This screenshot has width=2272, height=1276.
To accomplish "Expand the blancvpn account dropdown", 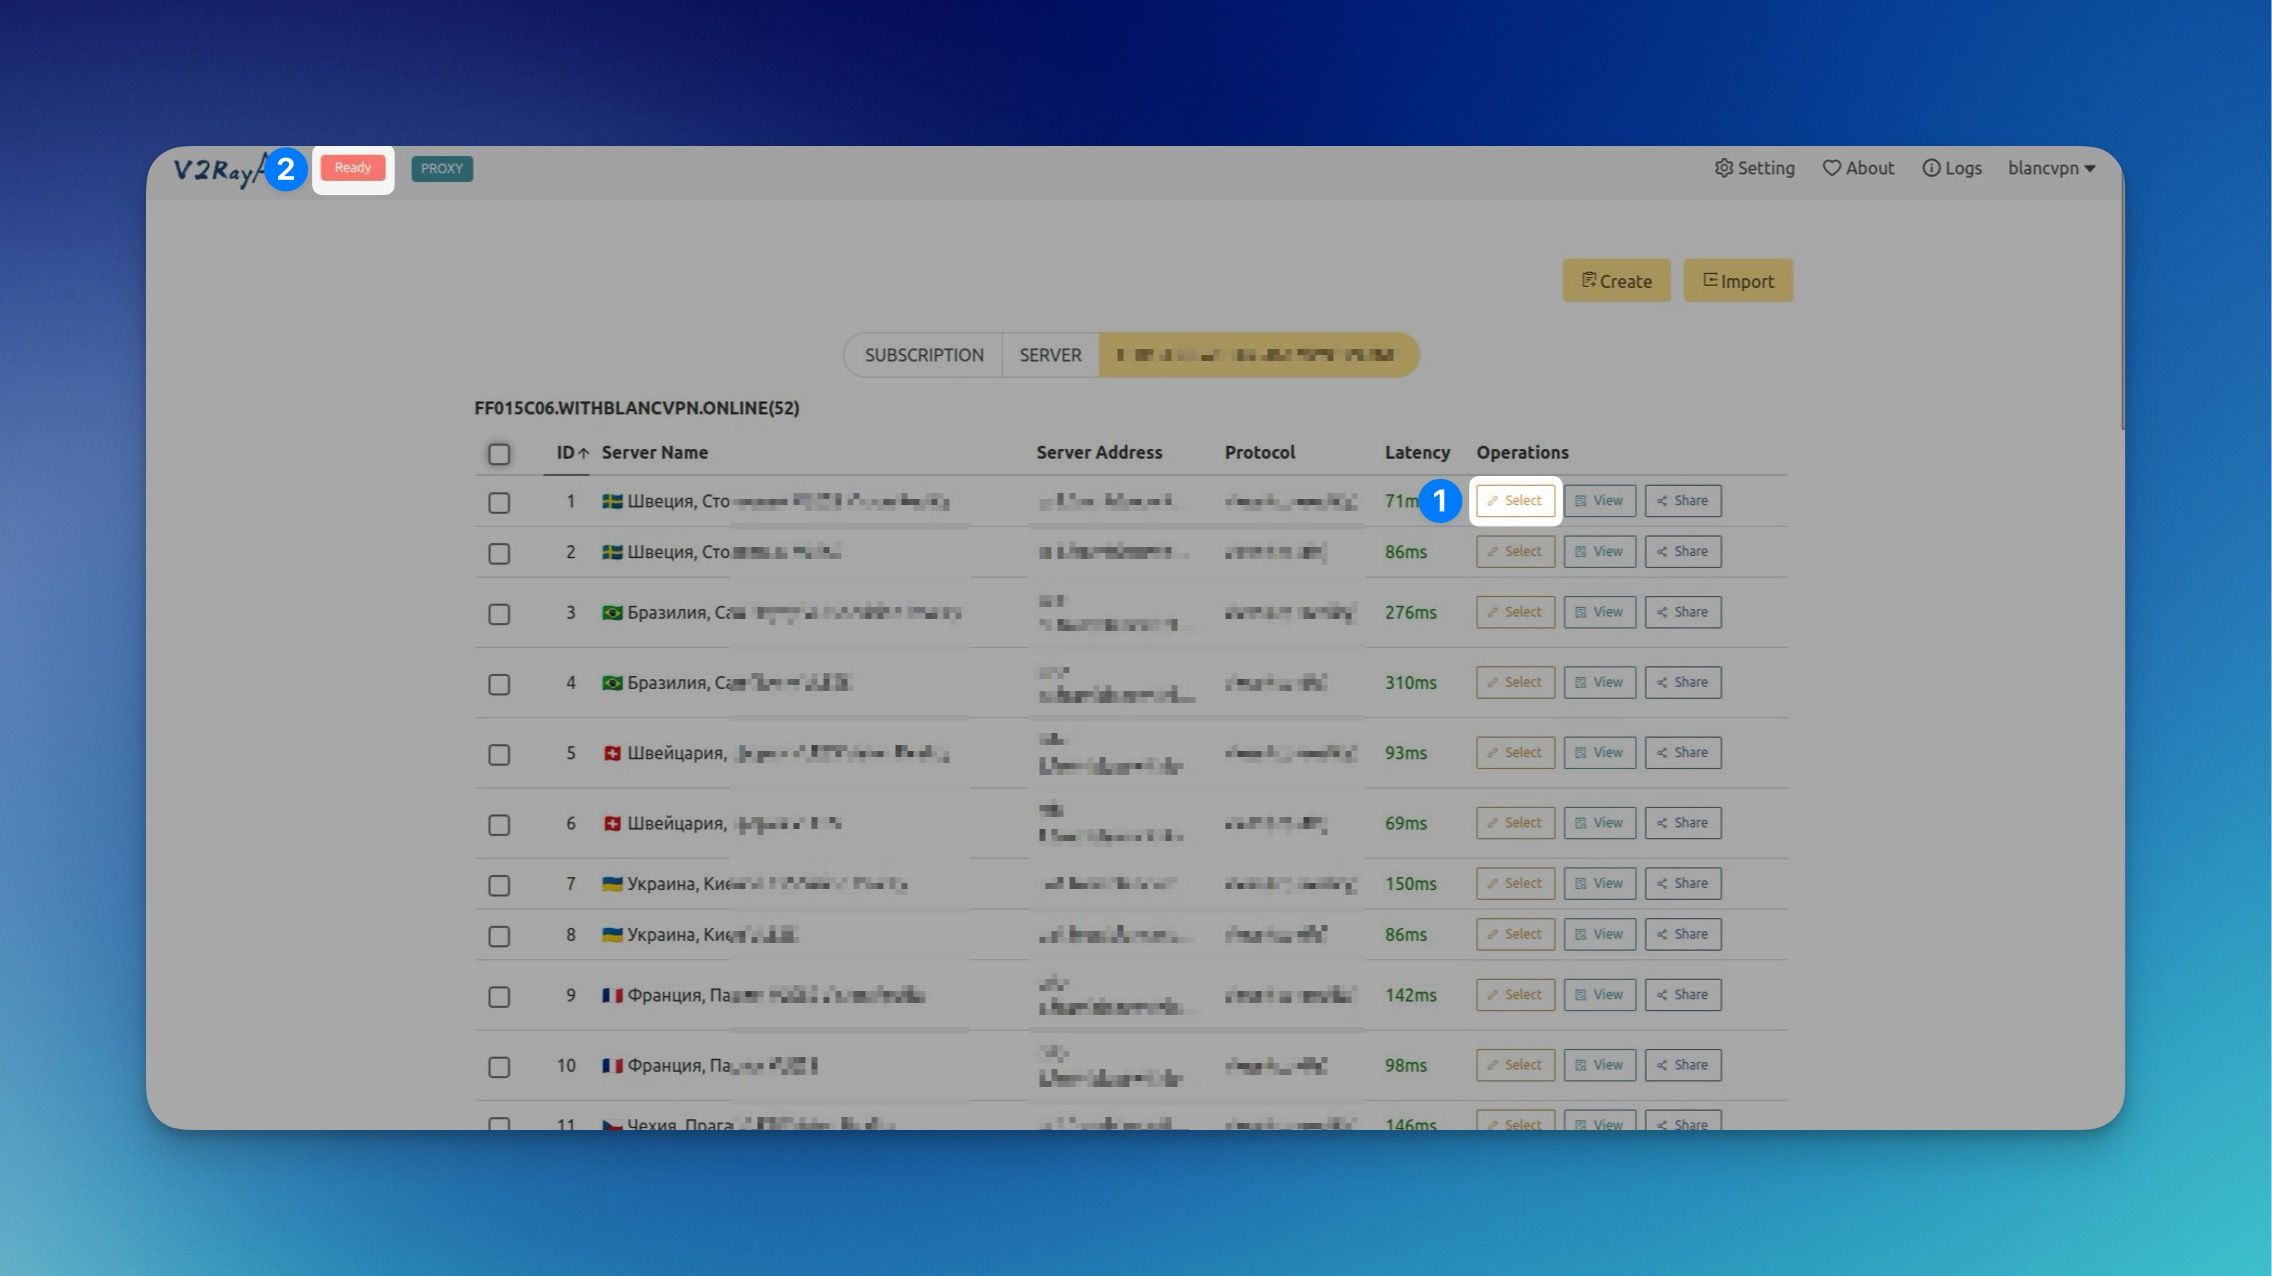I will [x=2051, y=168].
